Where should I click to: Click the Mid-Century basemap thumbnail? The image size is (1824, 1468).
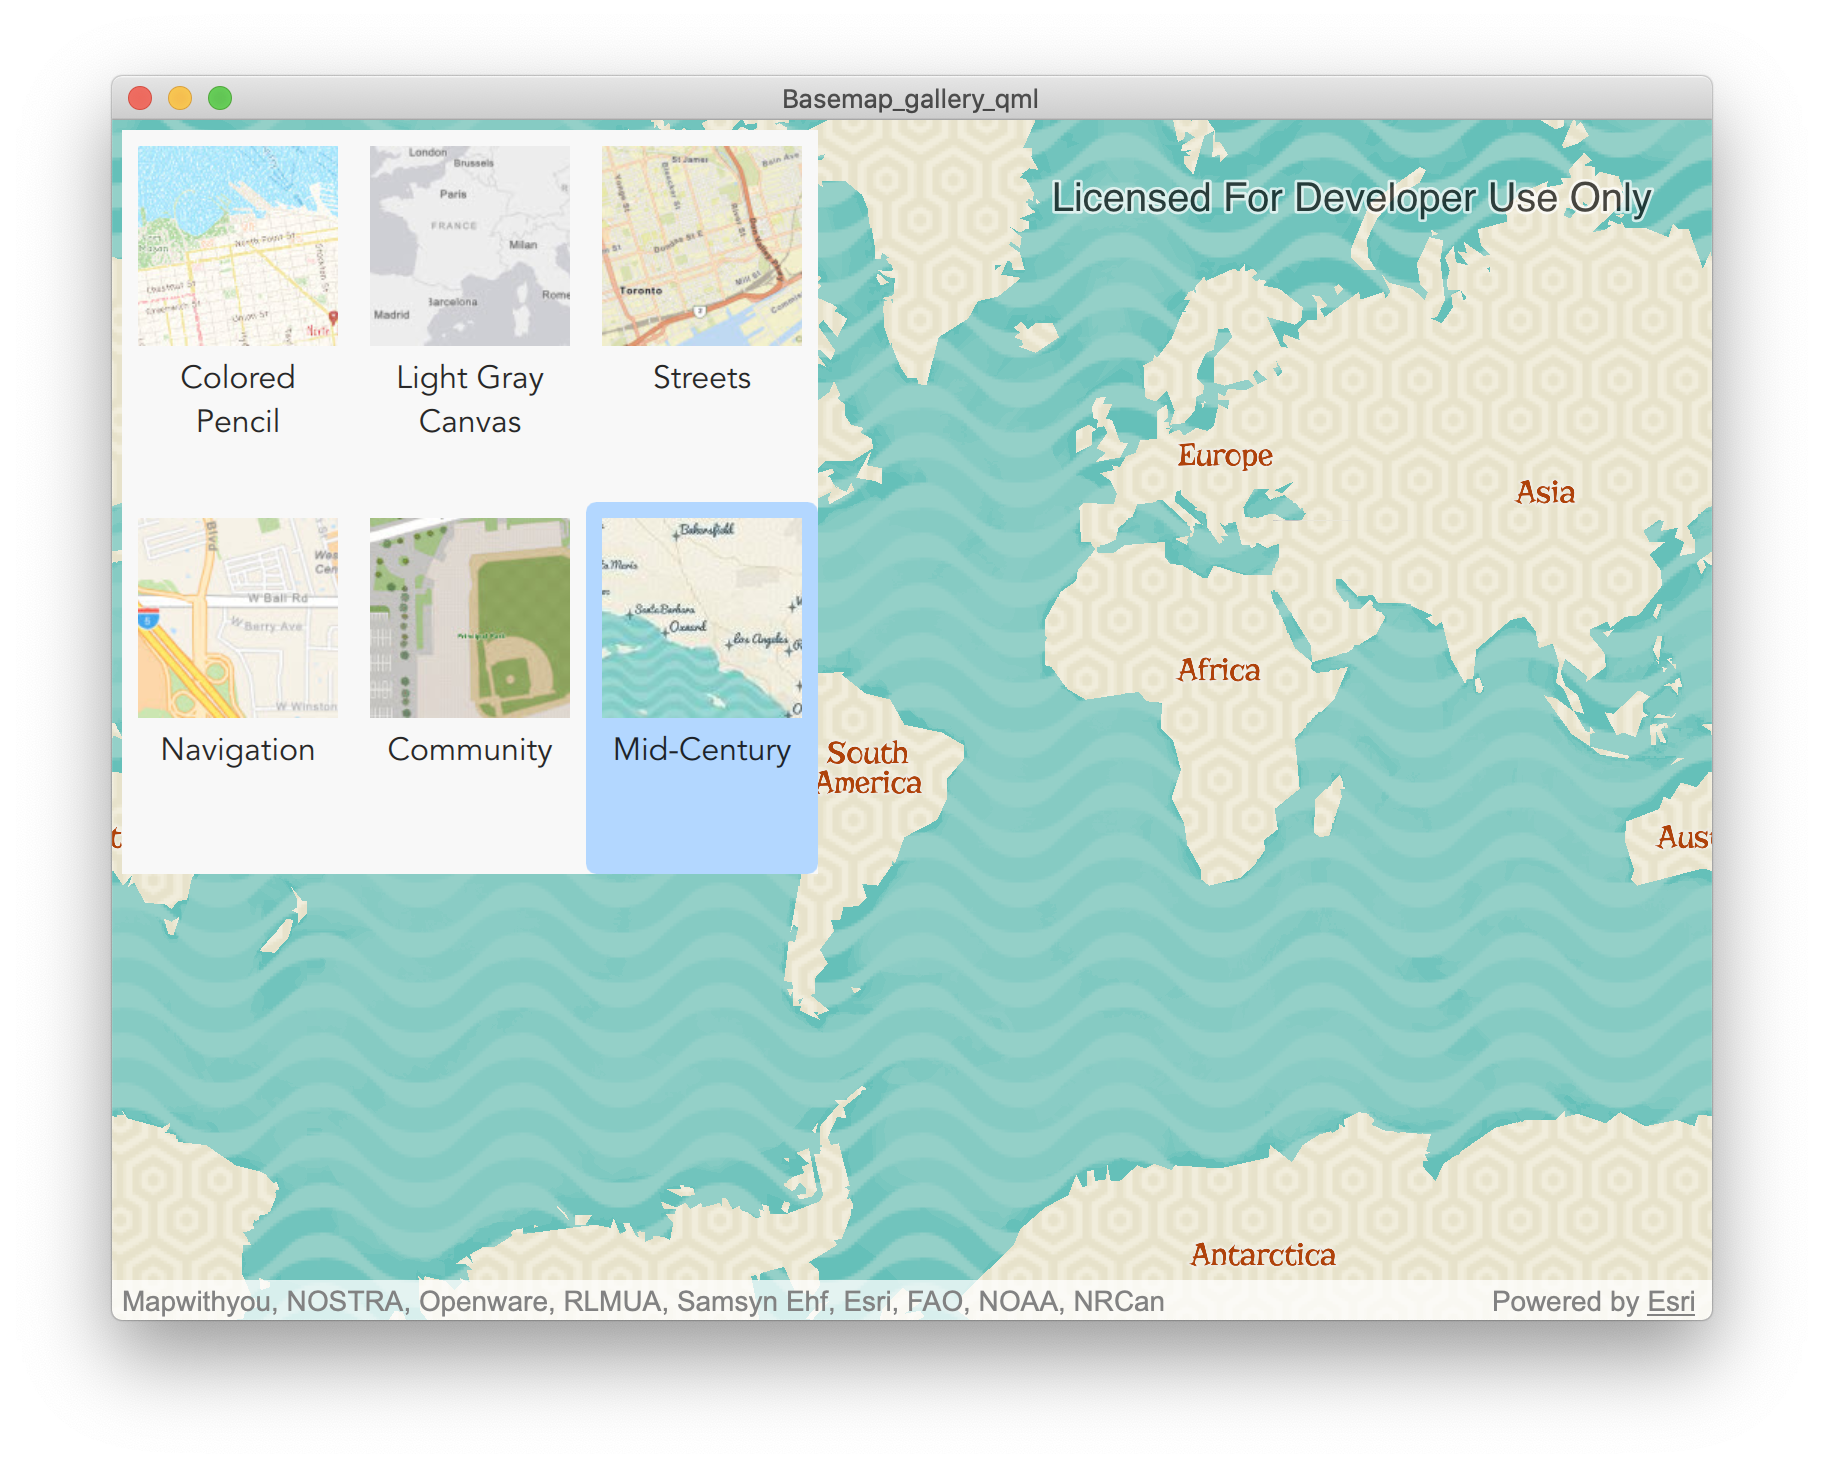pos(702,618)
